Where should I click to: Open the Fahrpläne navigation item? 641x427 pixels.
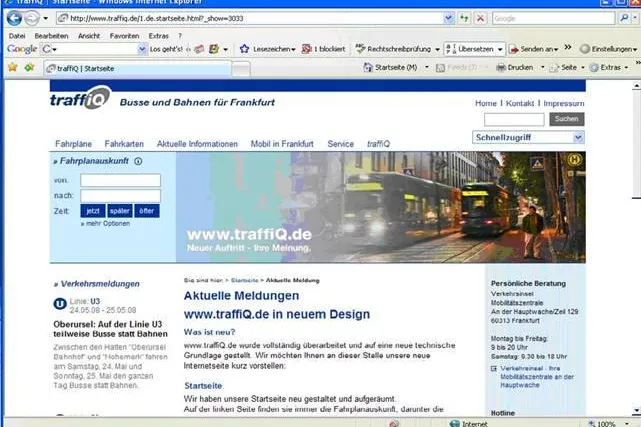pyautogui.click(x=74, y=144)
